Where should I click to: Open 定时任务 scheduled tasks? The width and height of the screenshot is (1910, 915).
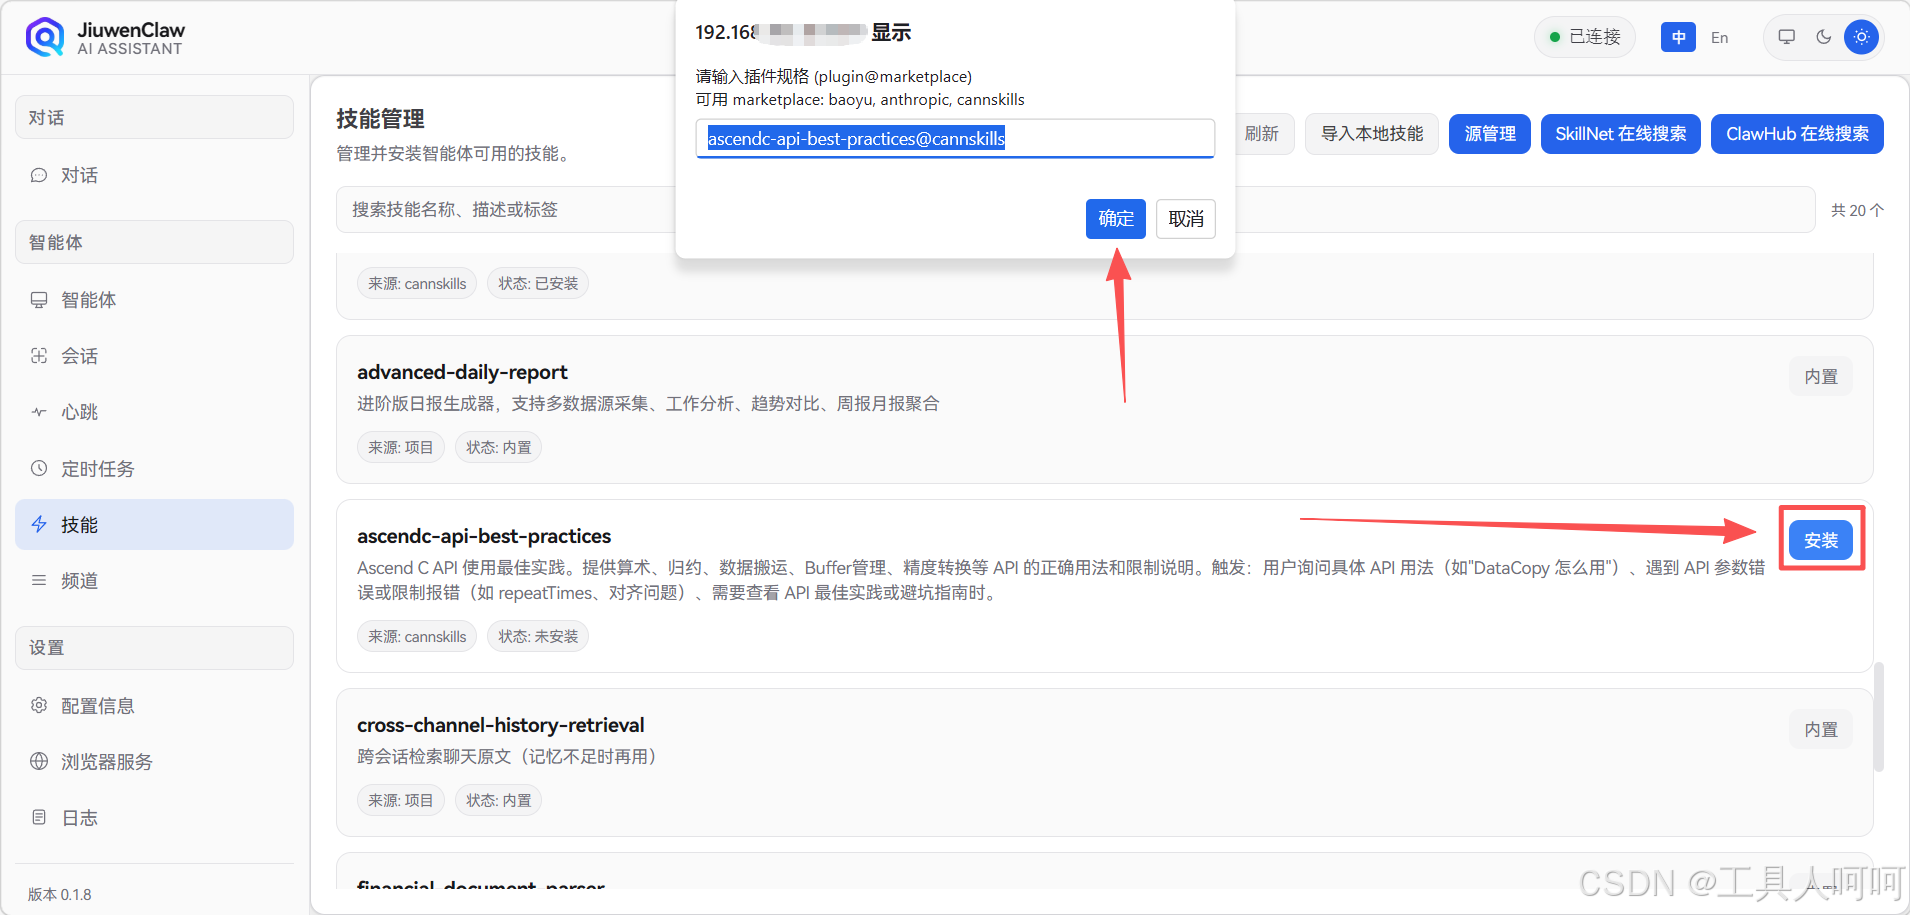(154, 469)
